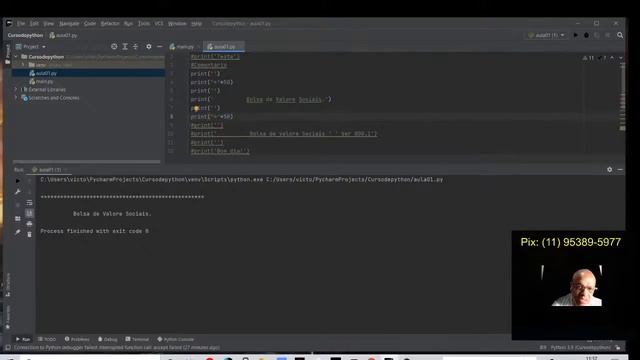Expand External Libraries node
This screenshot has height=360, width=640.
click(16, 89)
